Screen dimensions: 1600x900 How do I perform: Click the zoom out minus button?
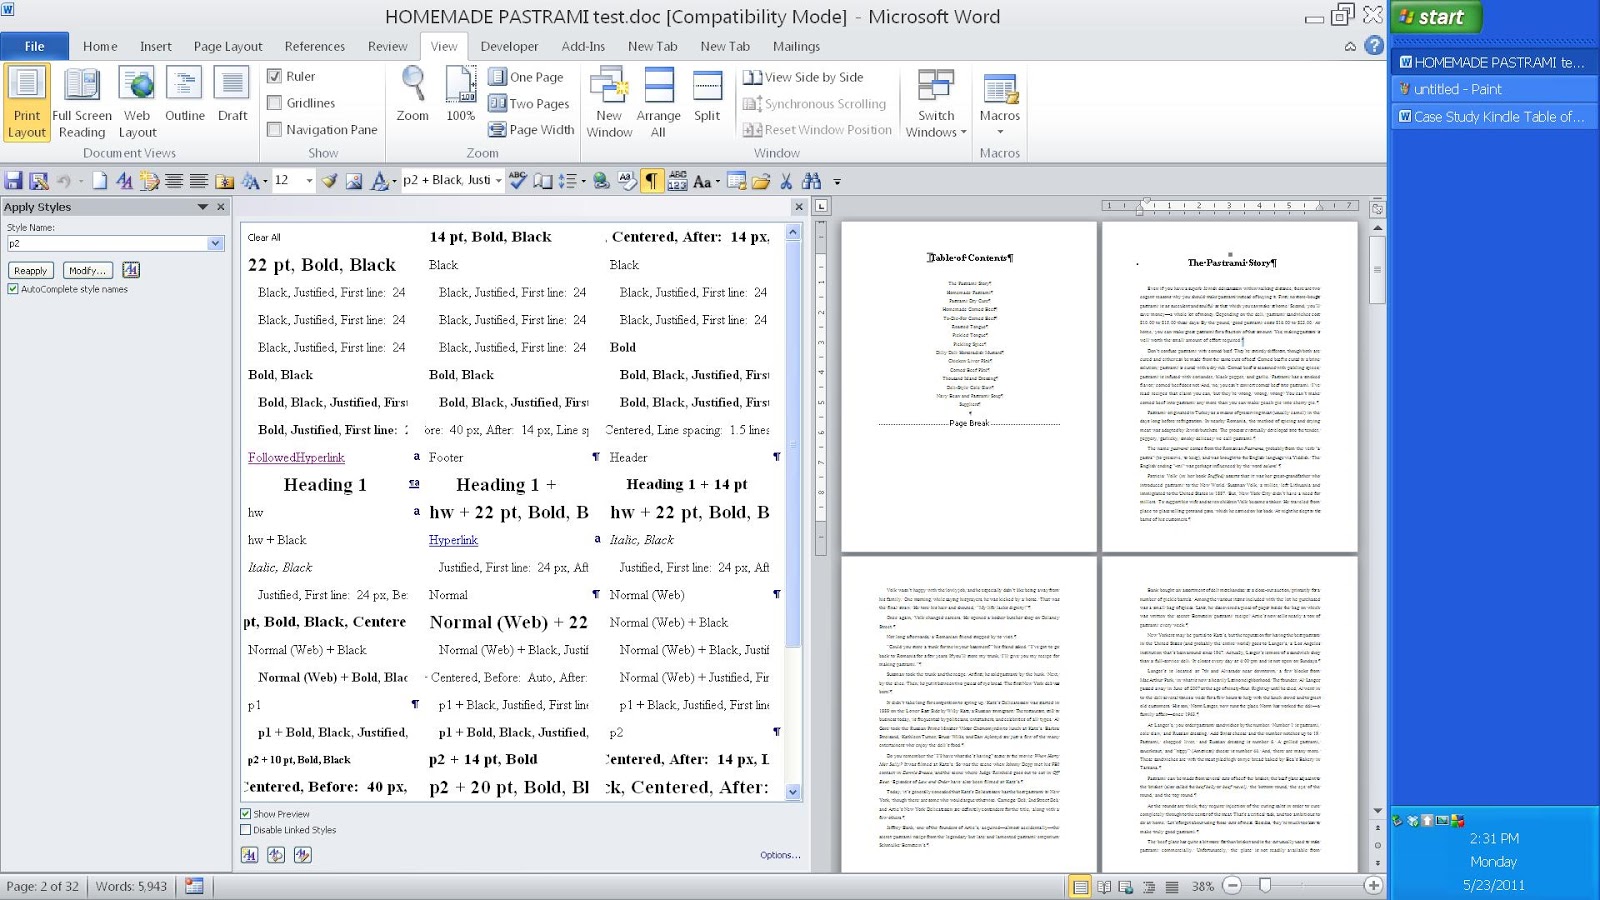(1232, 886)
